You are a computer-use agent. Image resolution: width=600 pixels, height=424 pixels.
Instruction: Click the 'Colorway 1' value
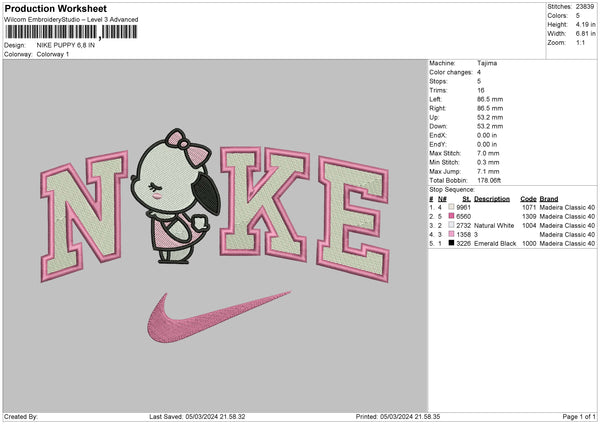click(x=53, y=54)
